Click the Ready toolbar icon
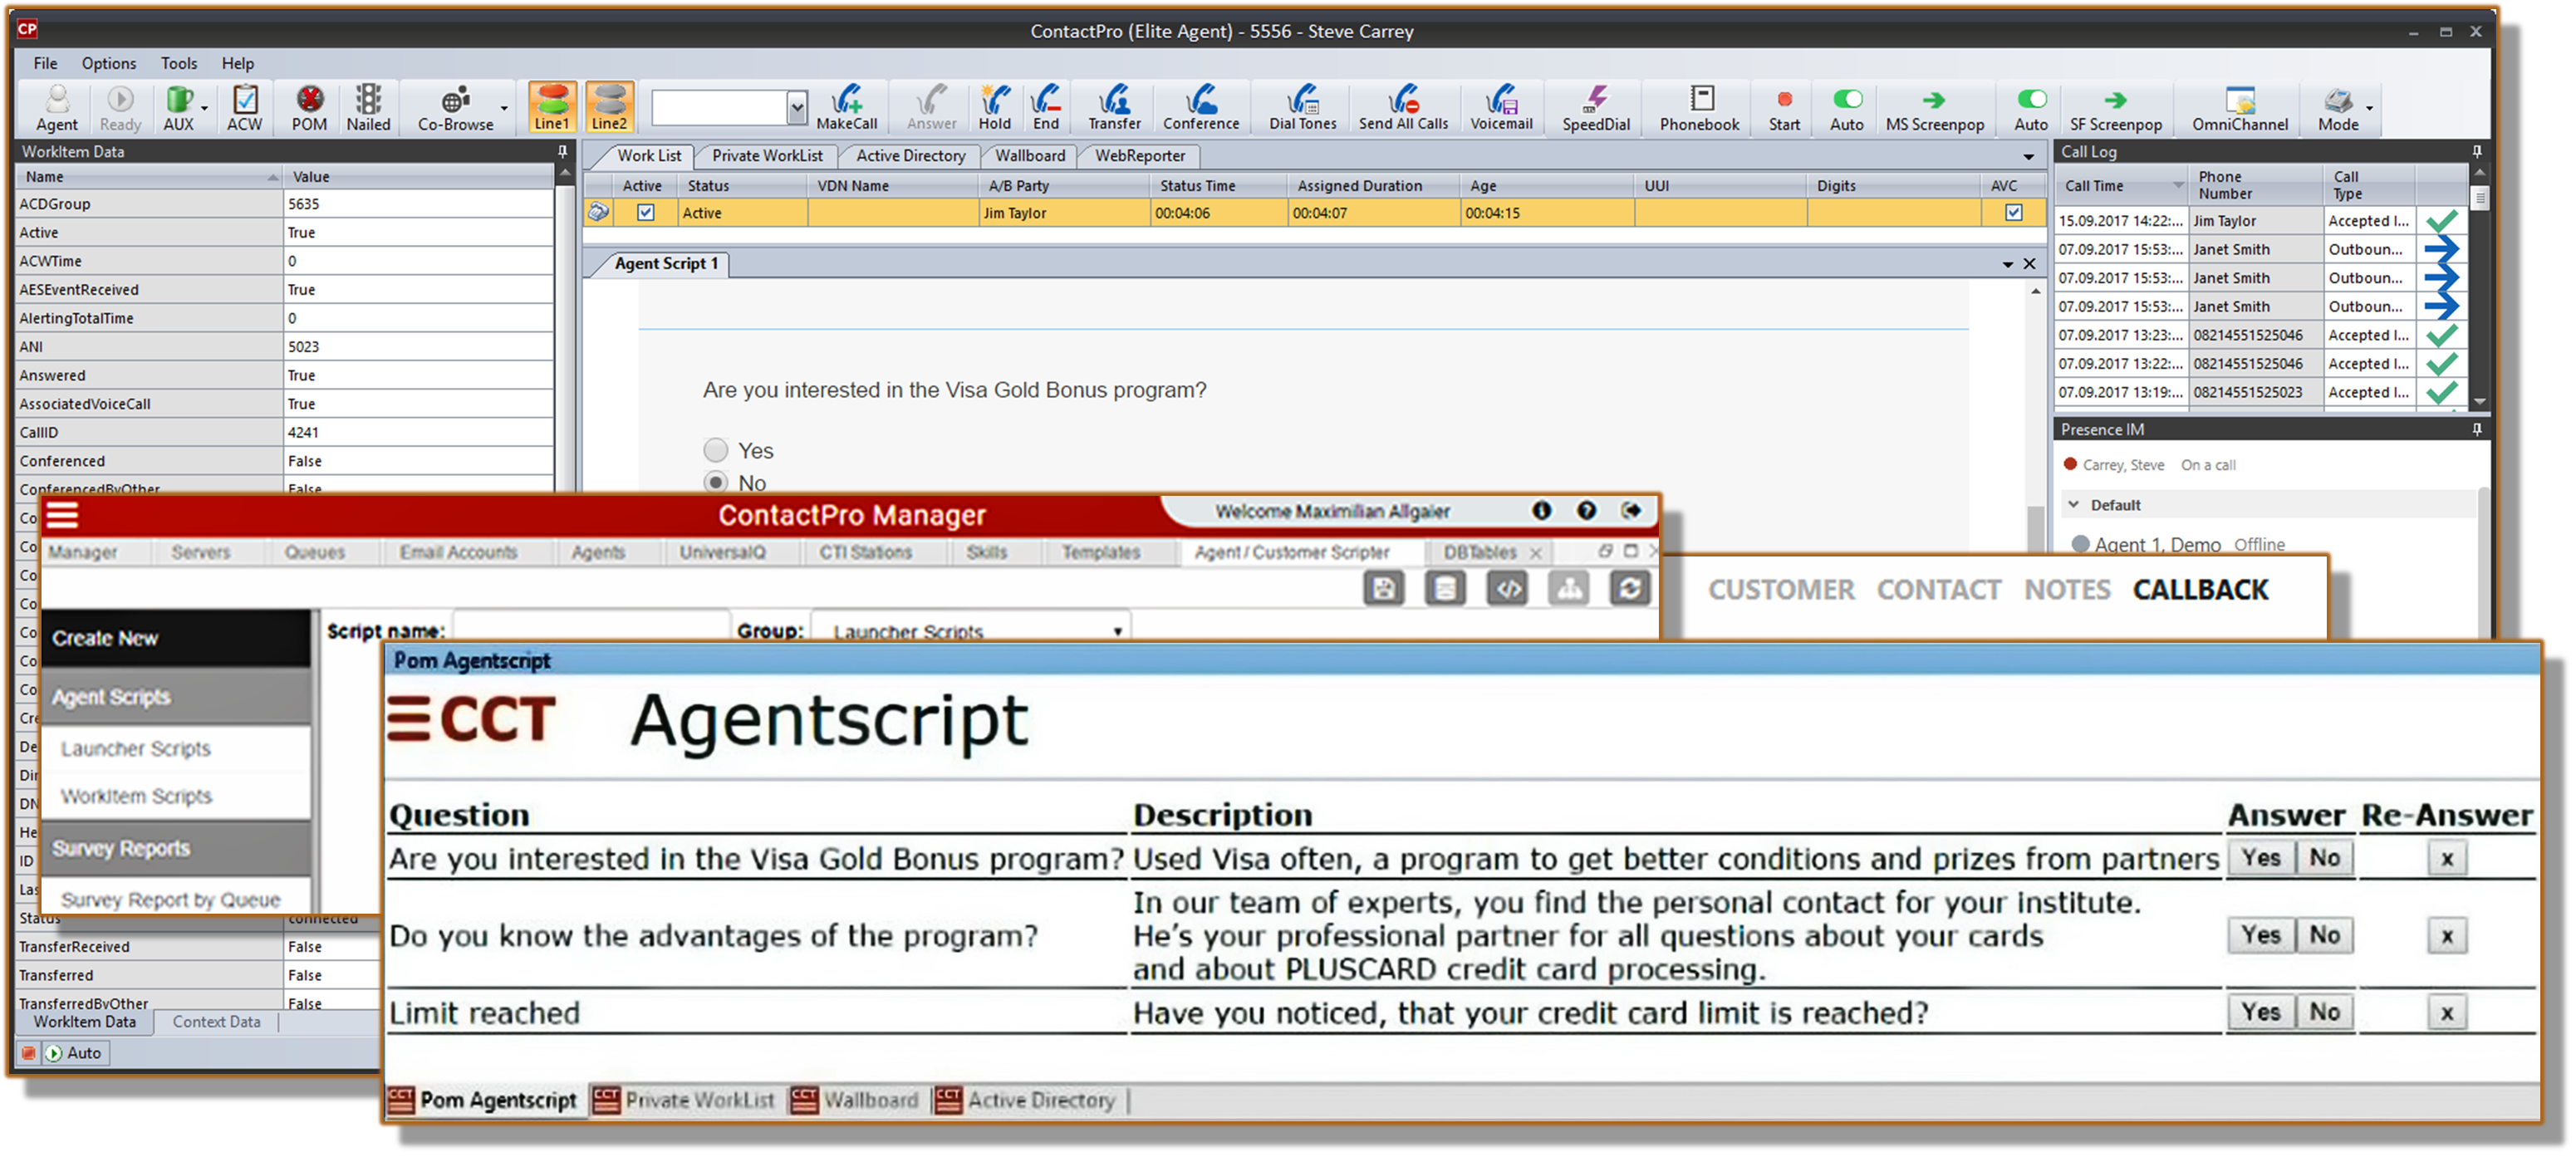The image size is (2576, 1157). point(120,108)
